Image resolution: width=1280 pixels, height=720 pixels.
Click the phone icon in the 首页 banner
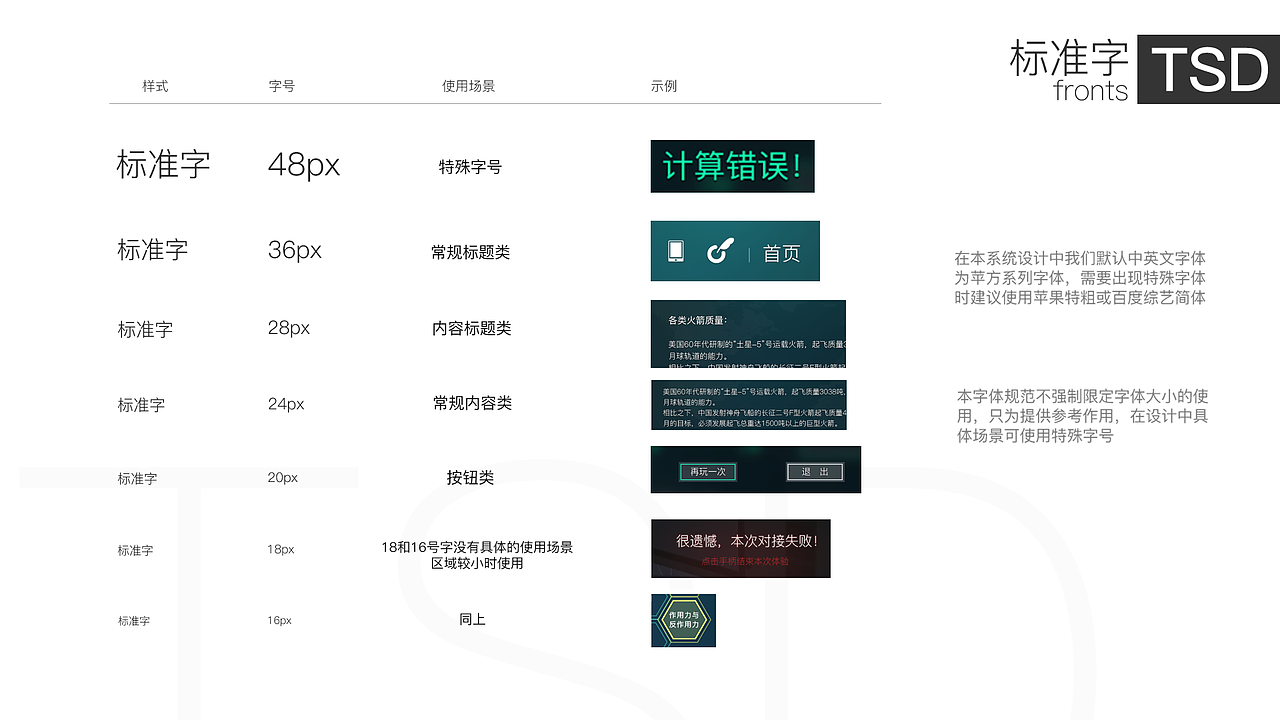(x=676, y=252)
